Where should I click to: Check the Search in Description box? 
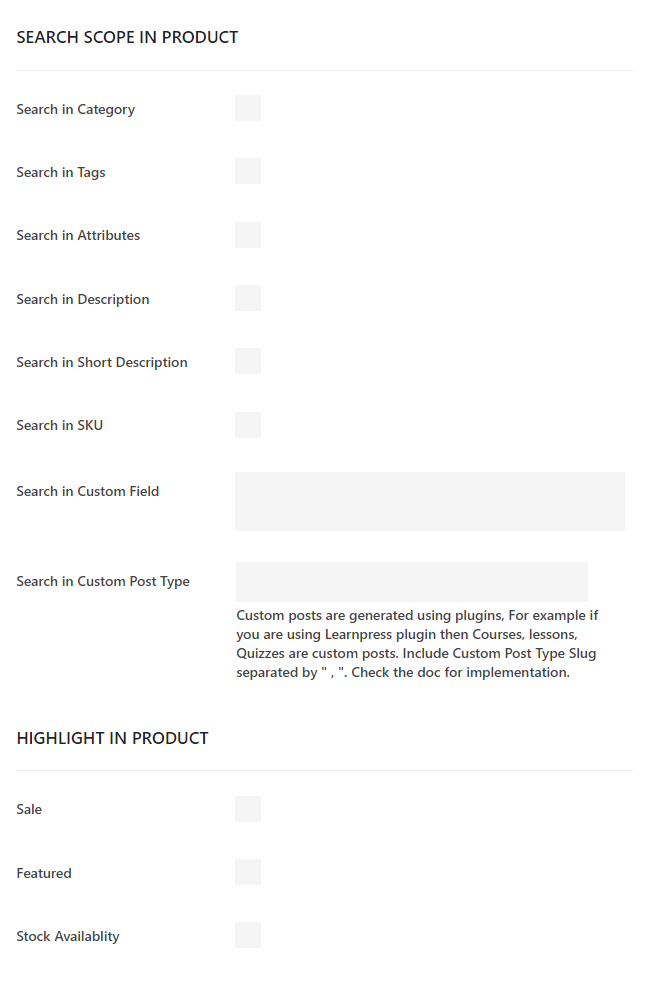[248, 298]
